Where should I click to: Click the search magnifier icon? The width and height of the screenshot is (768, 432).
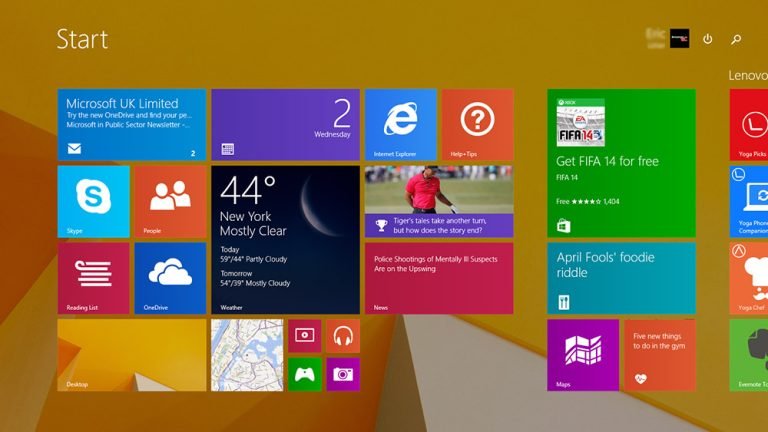coord(736,39)
